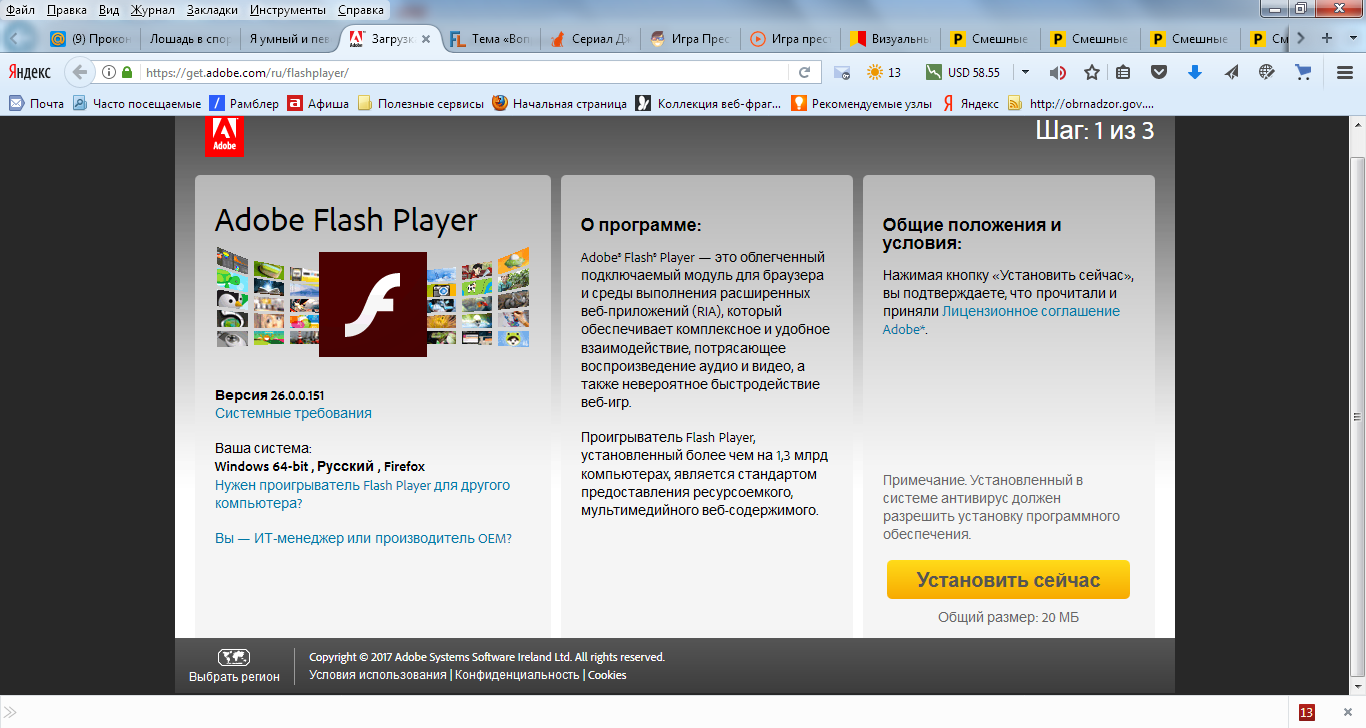Viewport: 1366px width, 728px height.
Task: Open the Афиша bookmark
Action: tap(319, 103)
